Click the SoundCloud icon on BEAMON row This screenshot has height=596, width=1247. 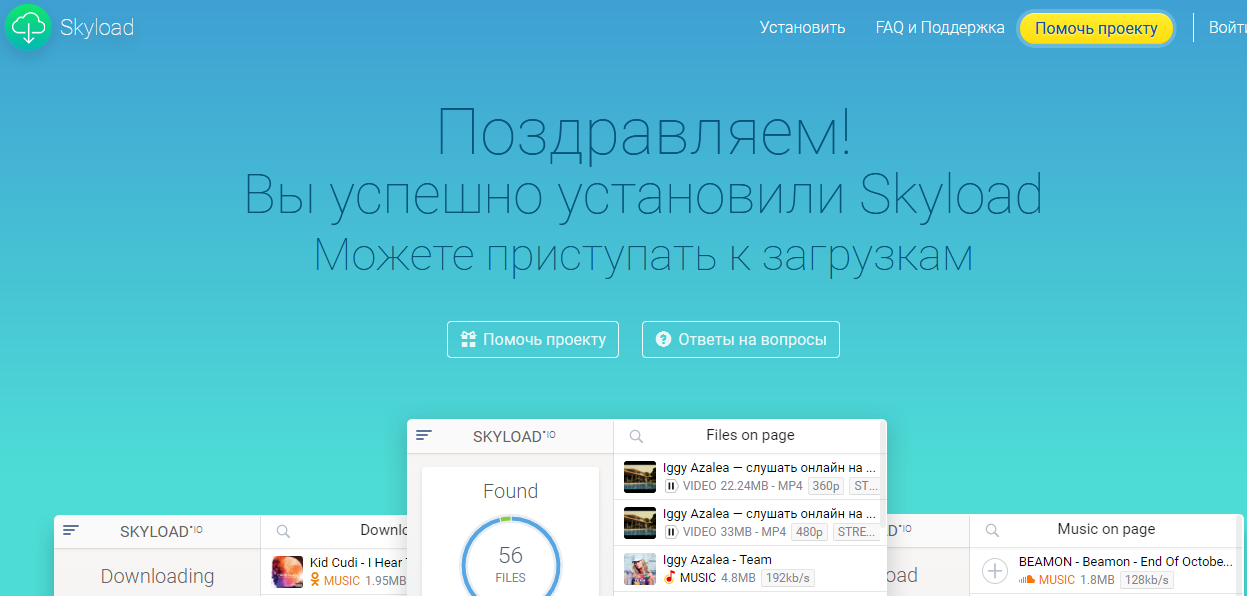[1027, 580]
